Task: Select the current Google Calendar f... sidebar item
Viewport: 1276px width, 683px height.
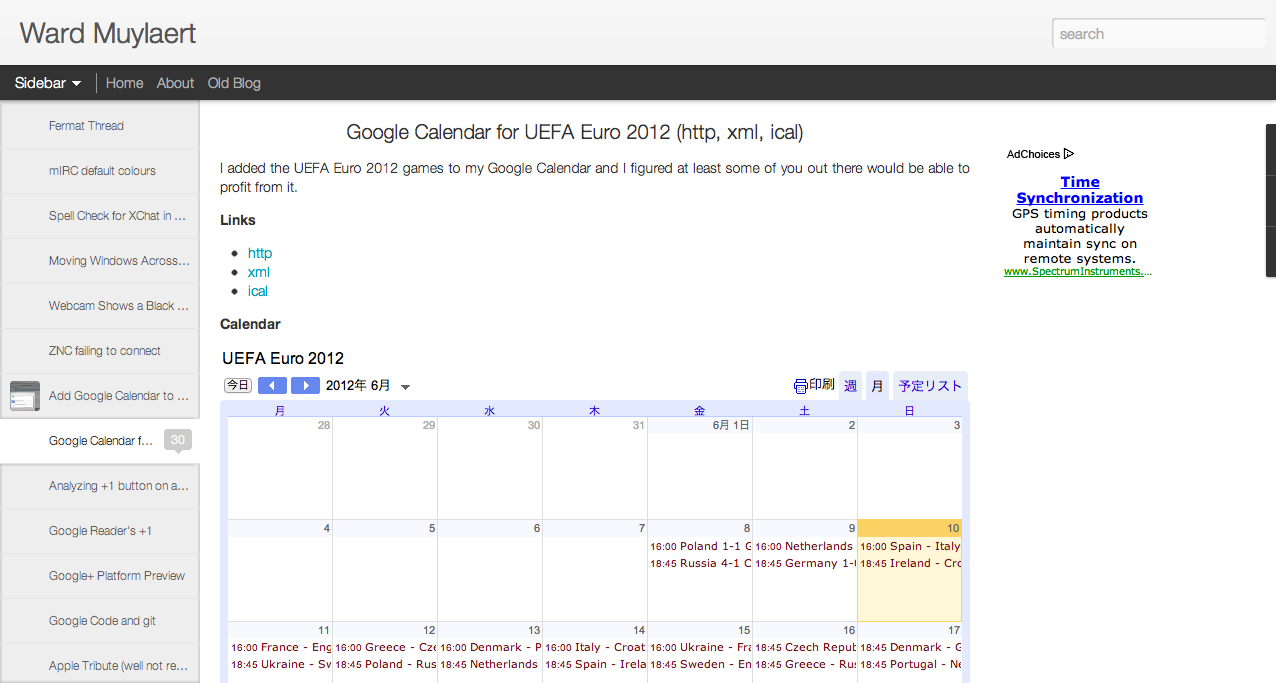Action: pyautogui.click(x=101, y=441)
